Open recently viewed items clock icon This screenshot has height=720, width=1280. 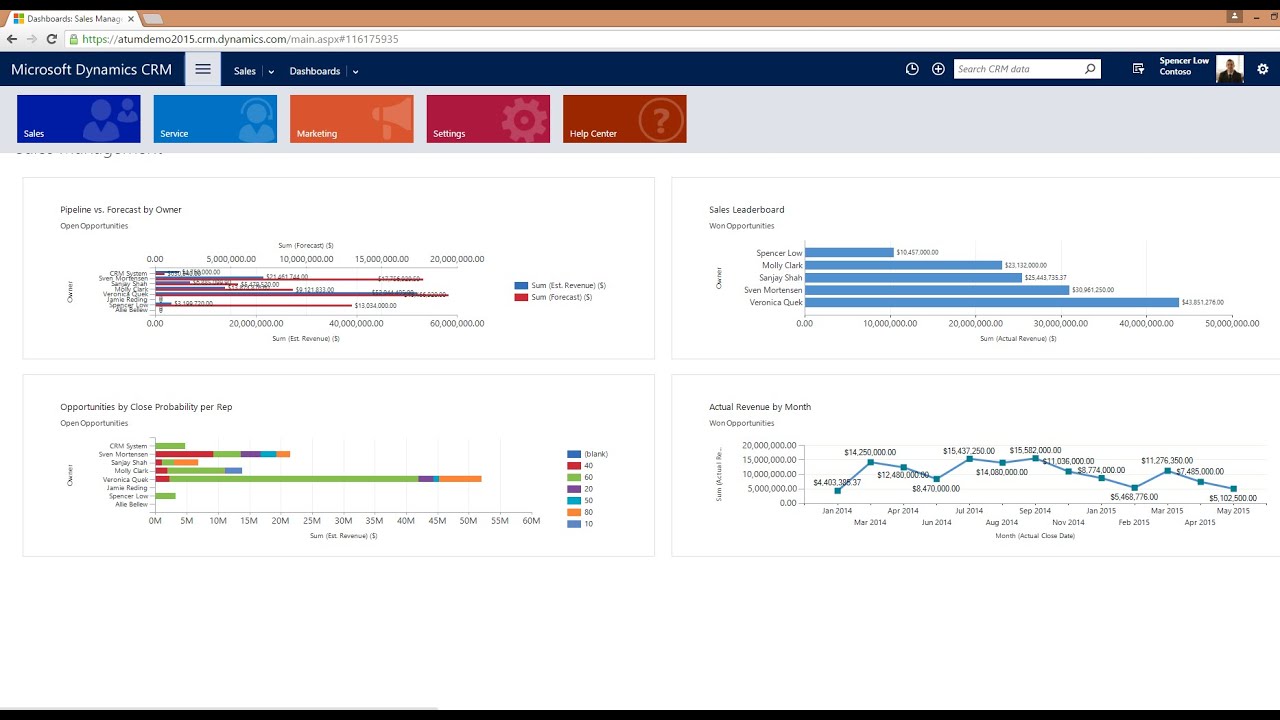(912, 69)
